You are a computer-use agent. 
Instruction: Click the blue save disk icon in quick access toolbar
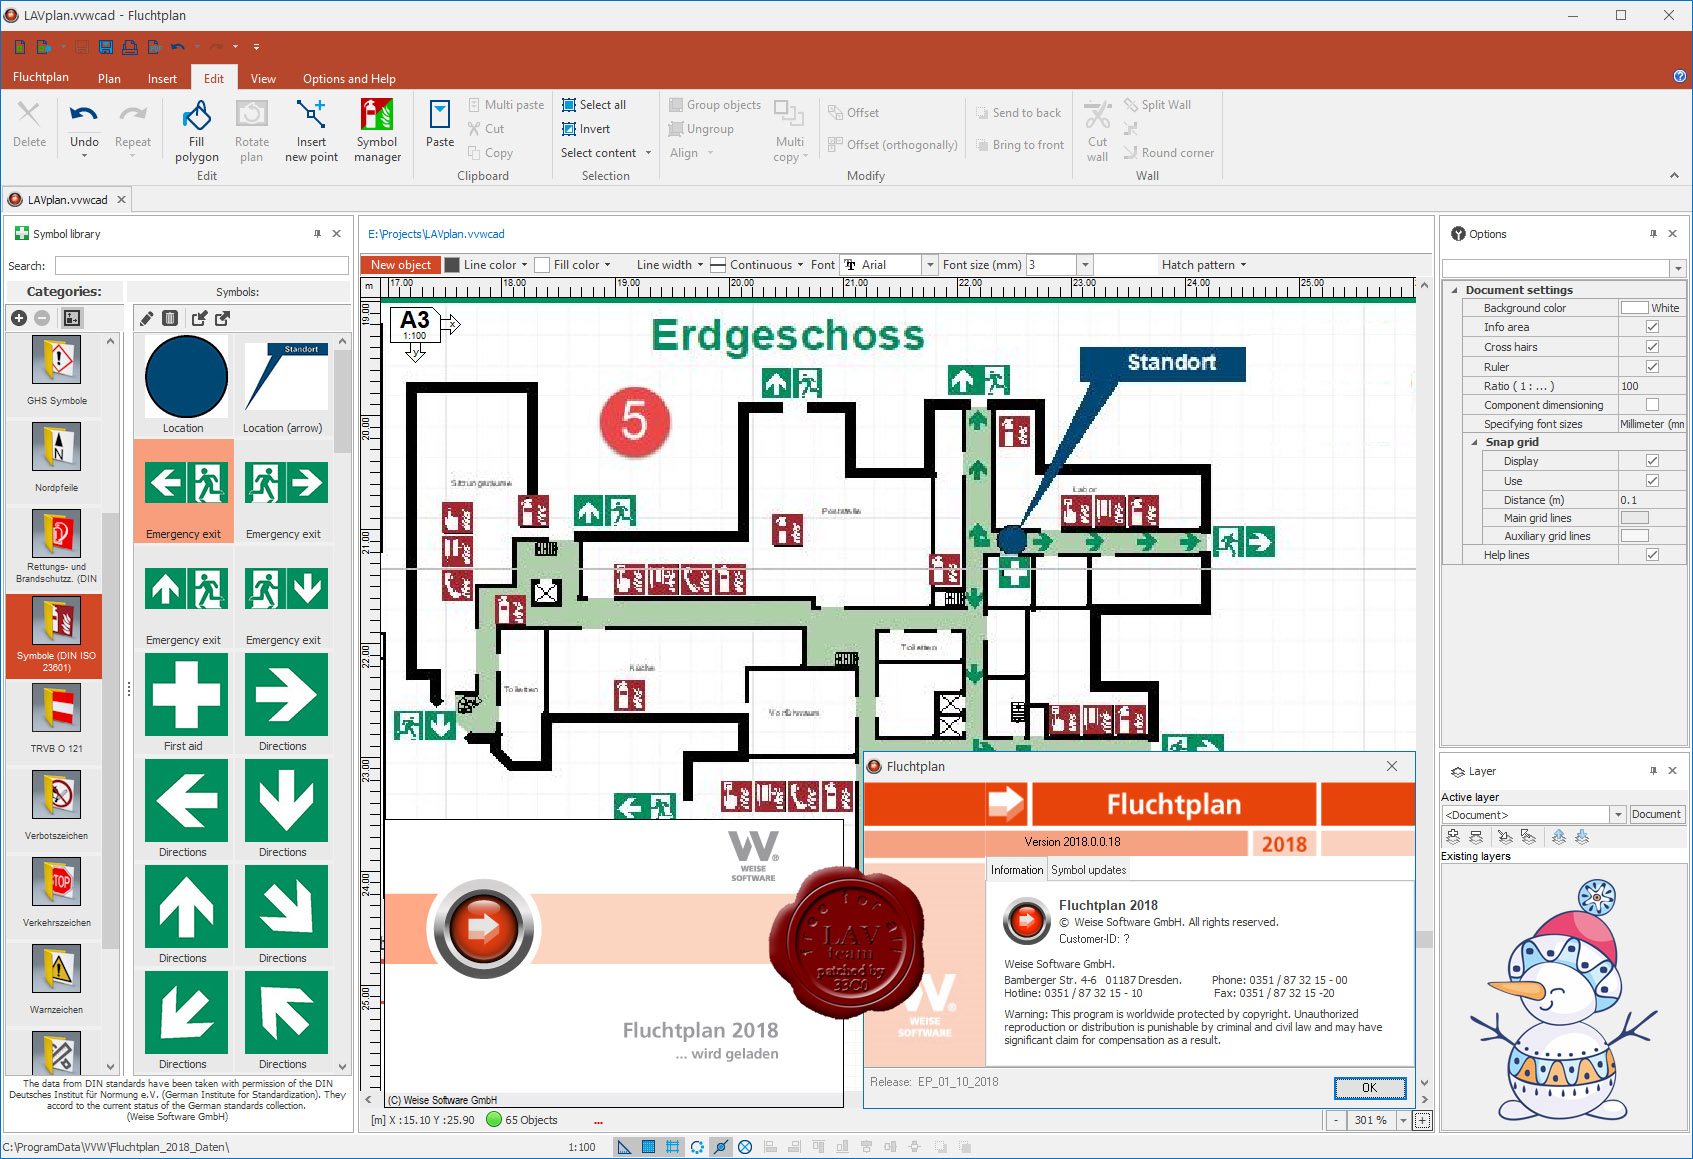[106, 46]
